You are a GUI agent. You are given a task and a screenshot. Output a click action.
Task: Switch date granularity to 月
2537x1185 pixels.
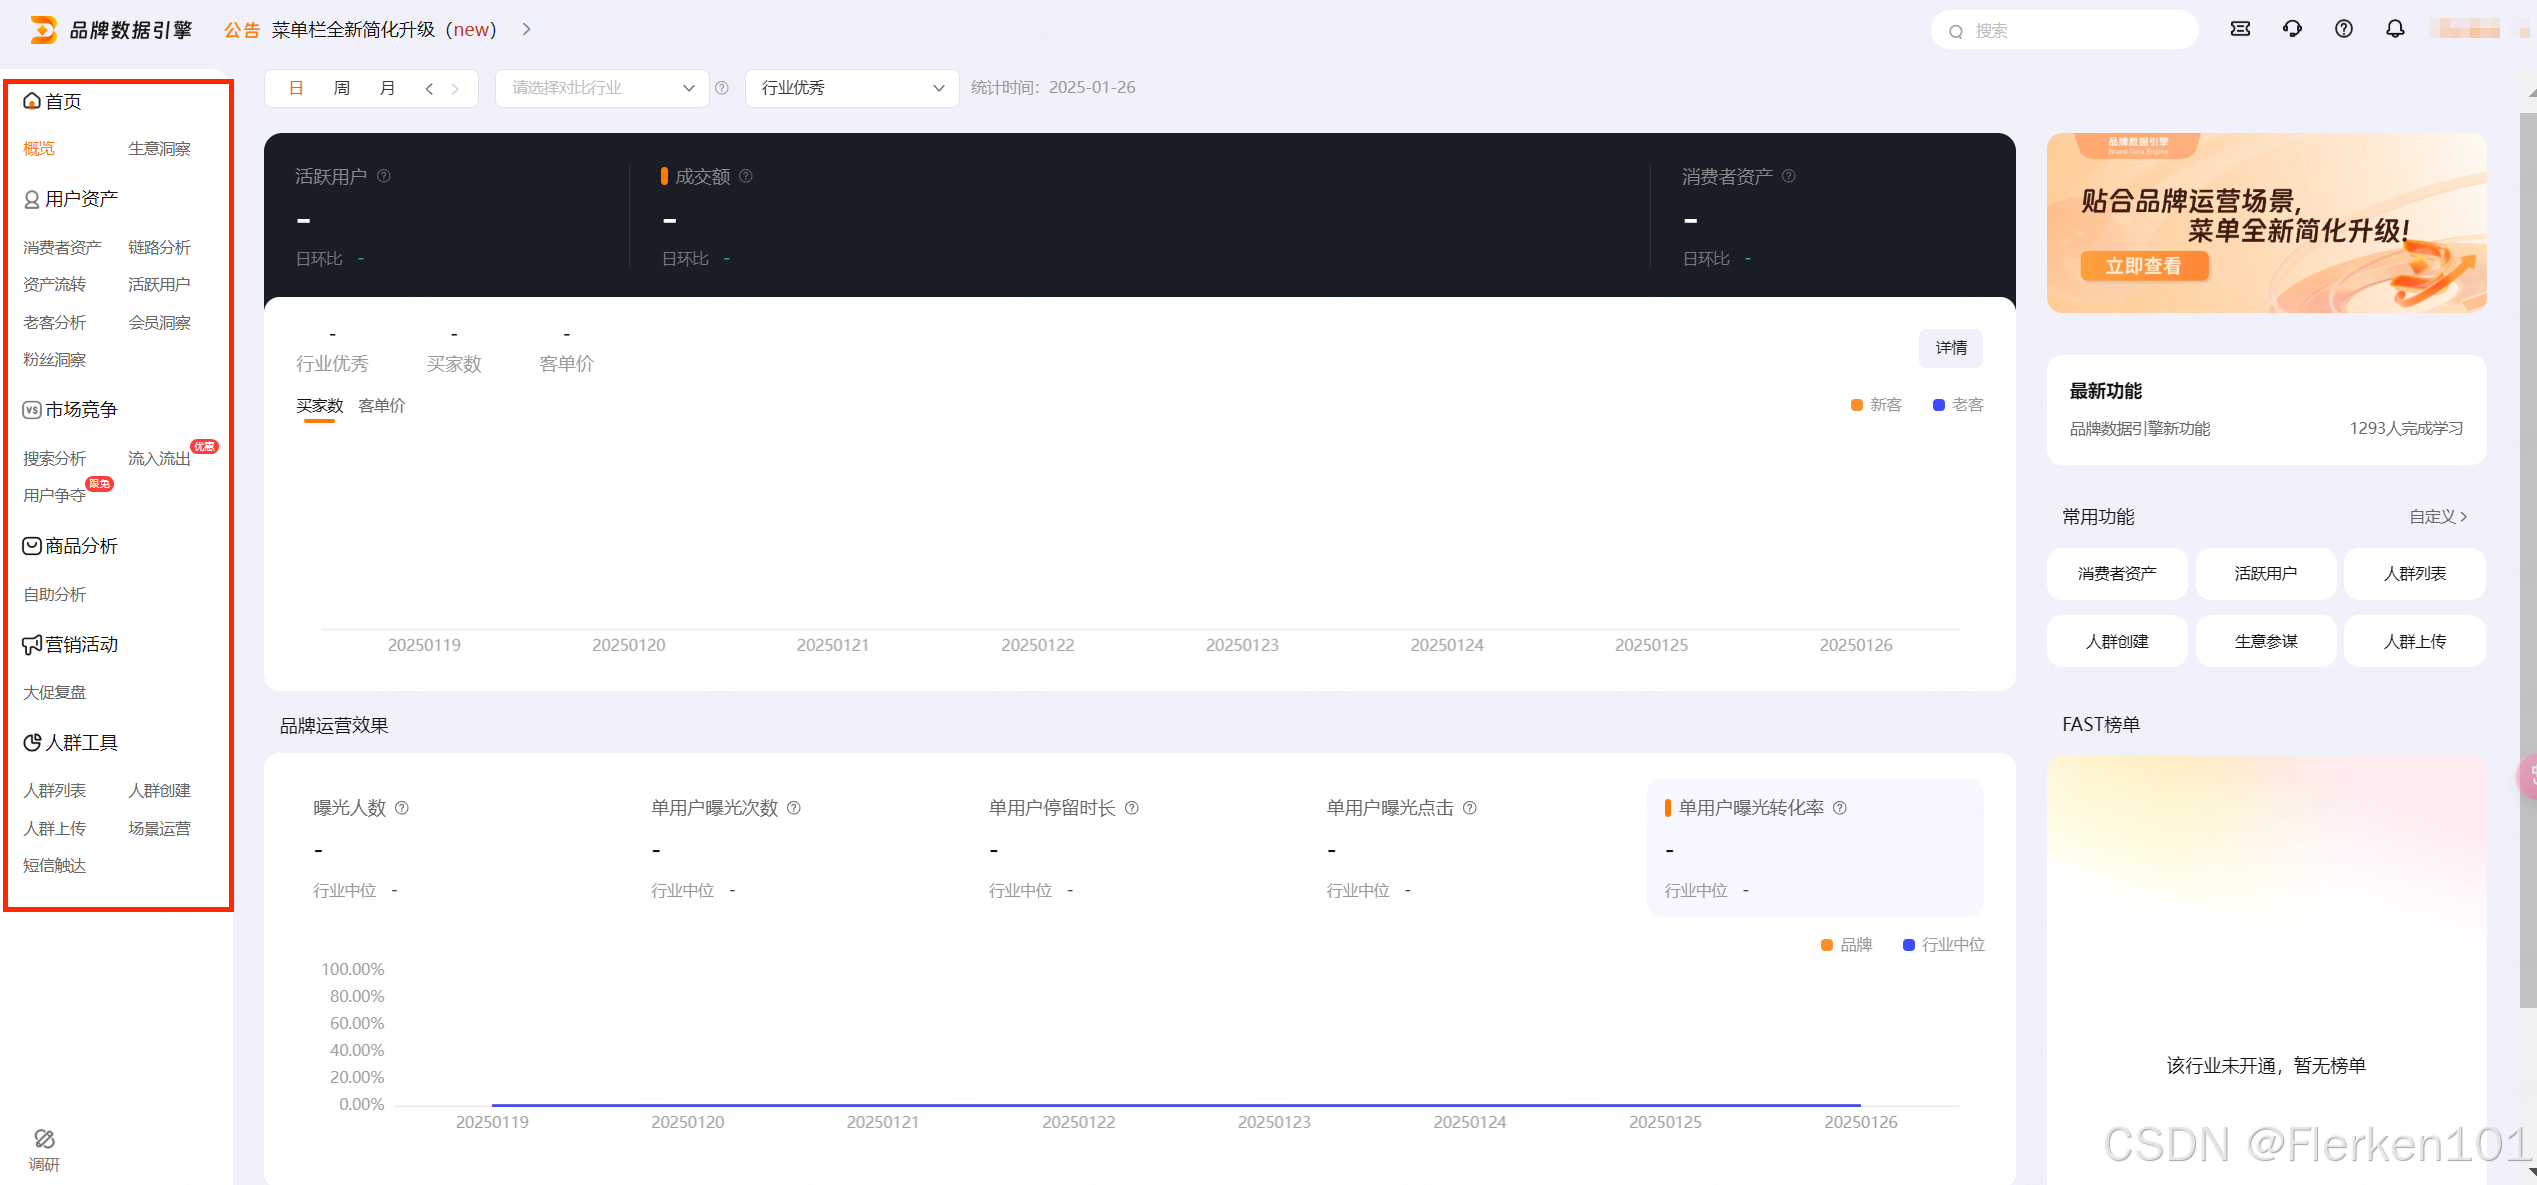coord(387,88)
